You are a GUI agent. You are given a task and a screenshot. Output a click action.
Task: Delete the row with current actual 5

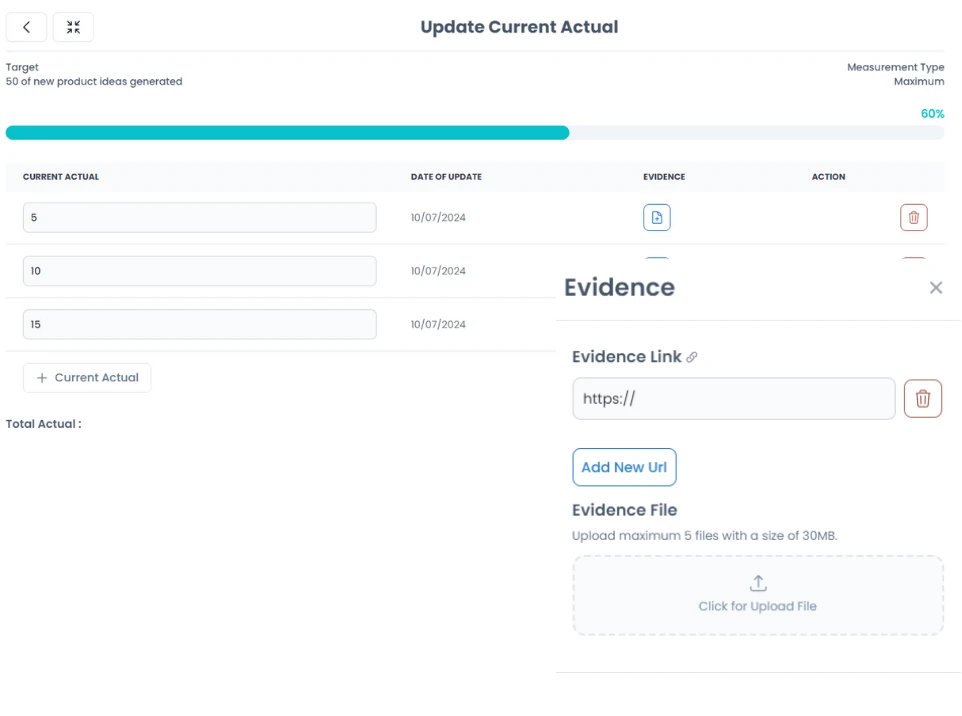[913, 217]
